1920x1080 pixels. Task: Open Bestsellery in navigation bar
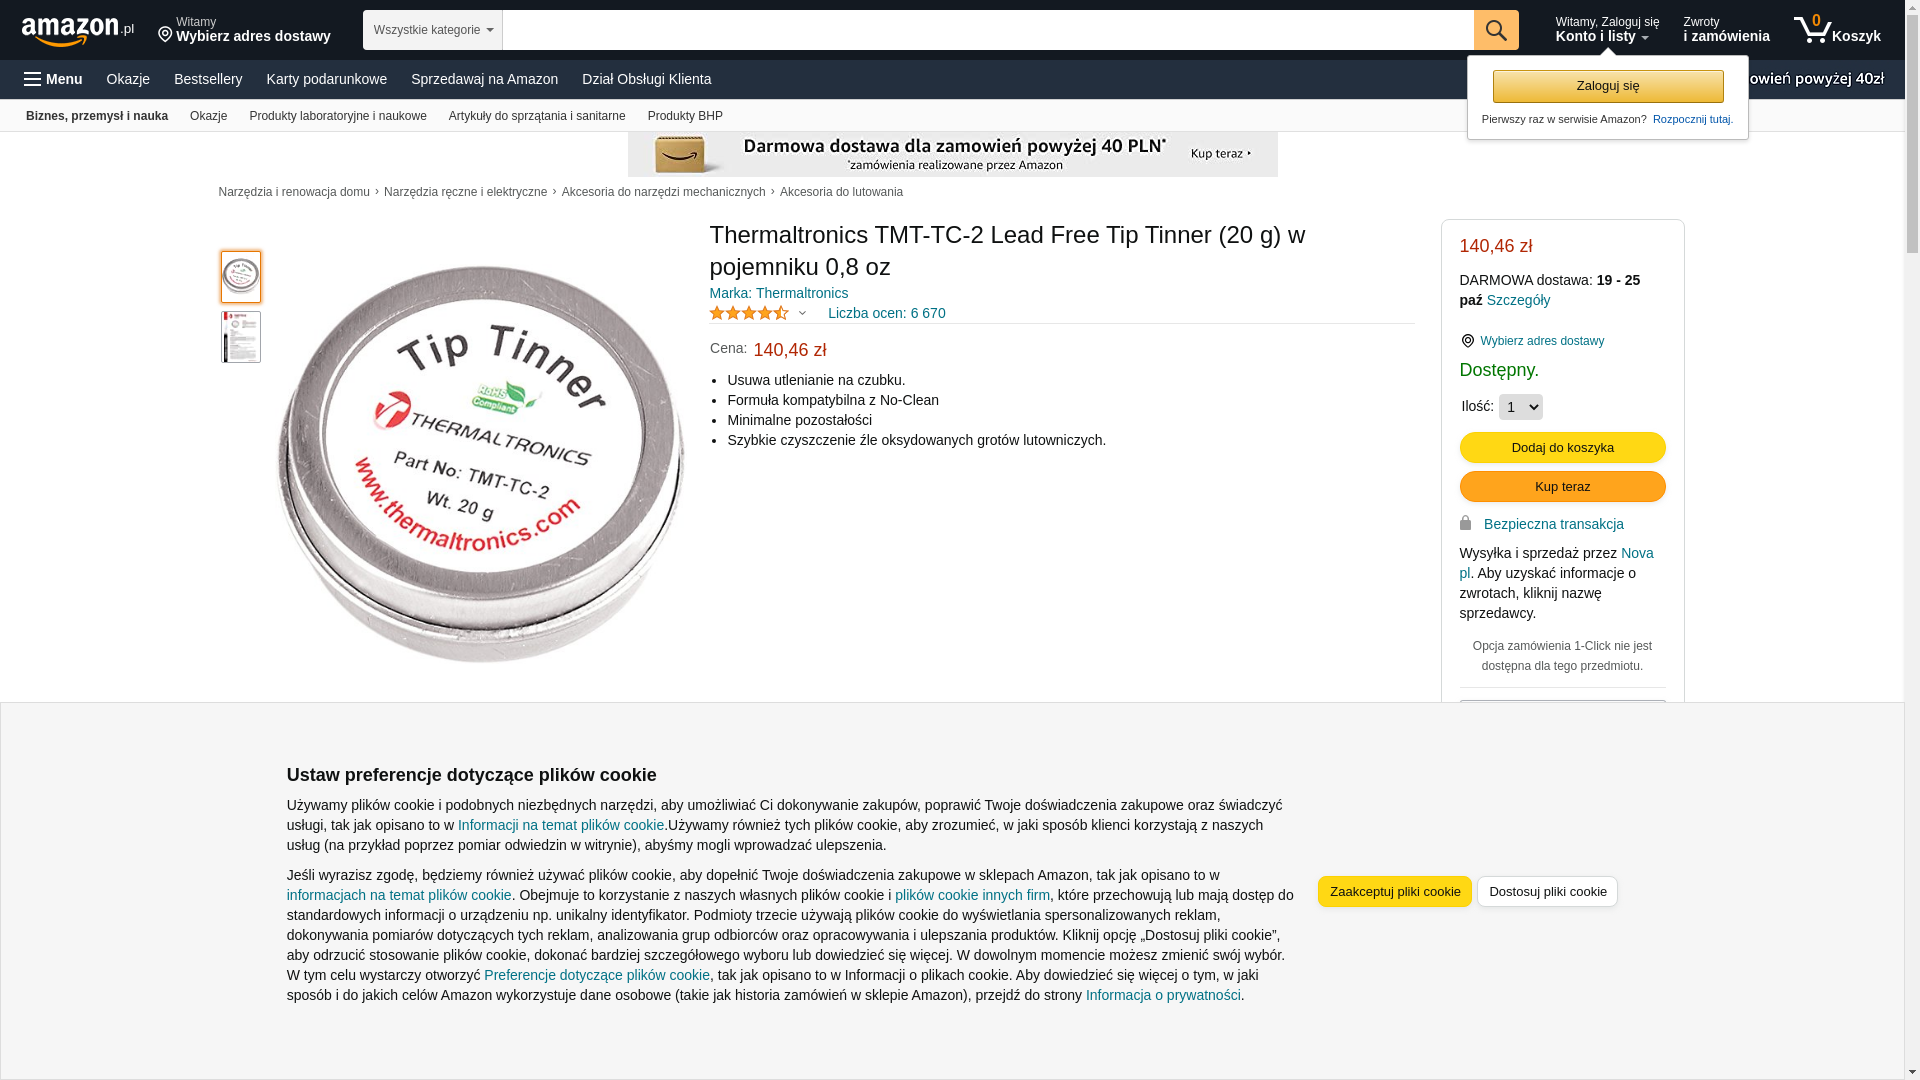[208, 79]
